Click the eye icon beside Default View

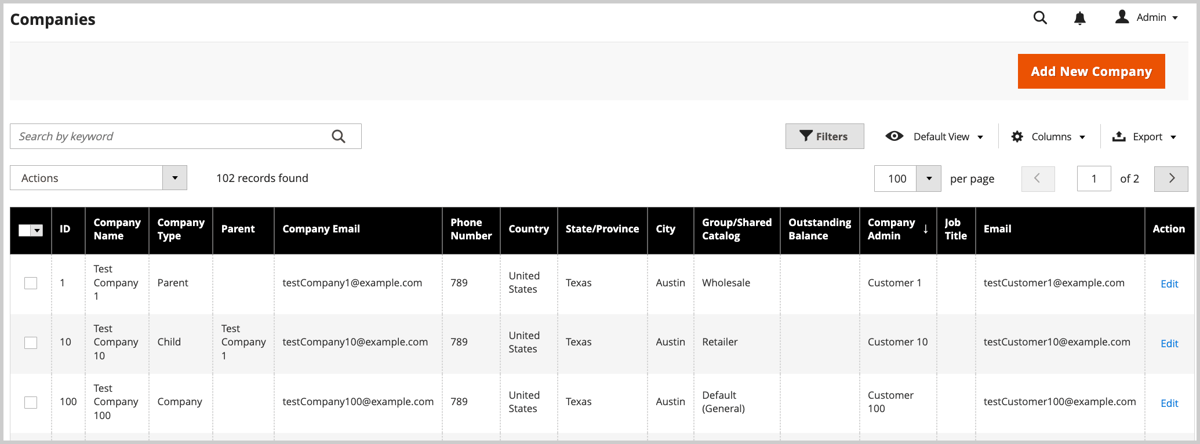[x=894, y=137]
